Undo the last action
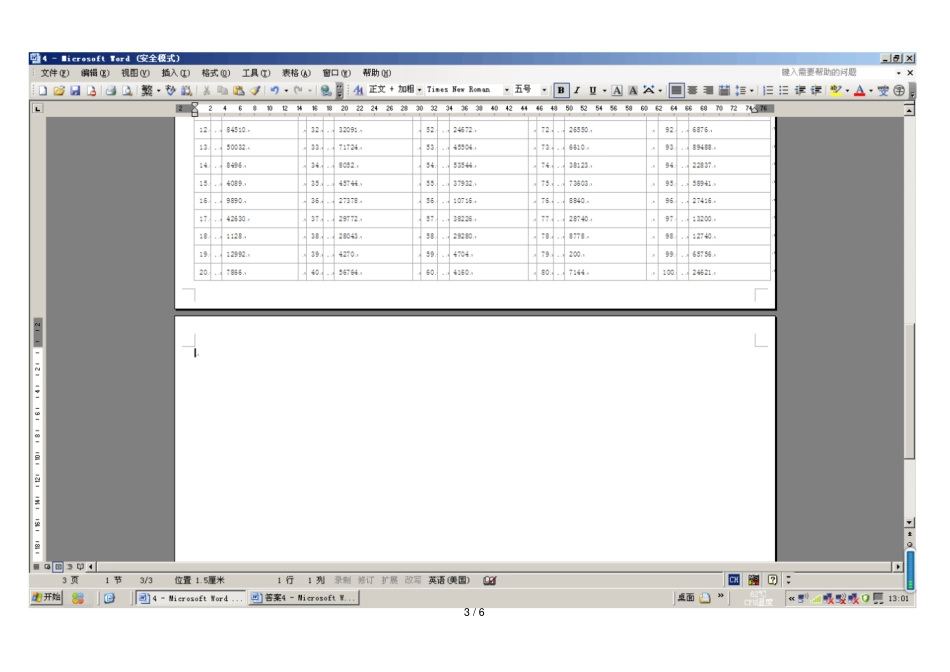950x672 pixels. pos(274,90)
